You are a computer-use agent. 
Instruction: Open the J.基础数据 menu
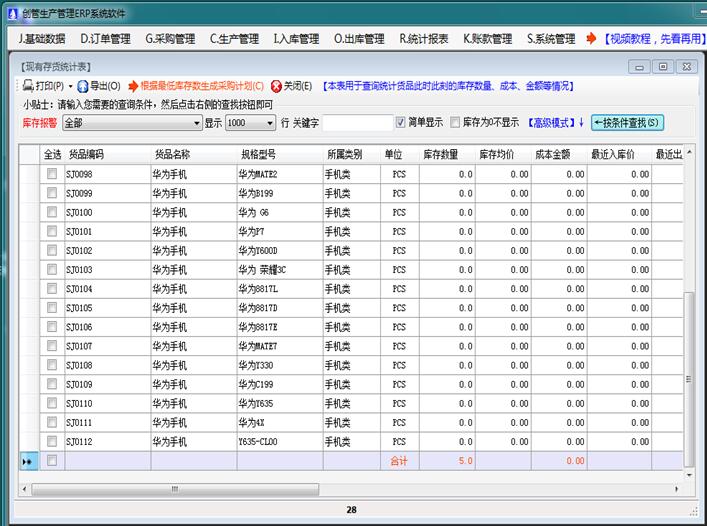tap(42, 39)
